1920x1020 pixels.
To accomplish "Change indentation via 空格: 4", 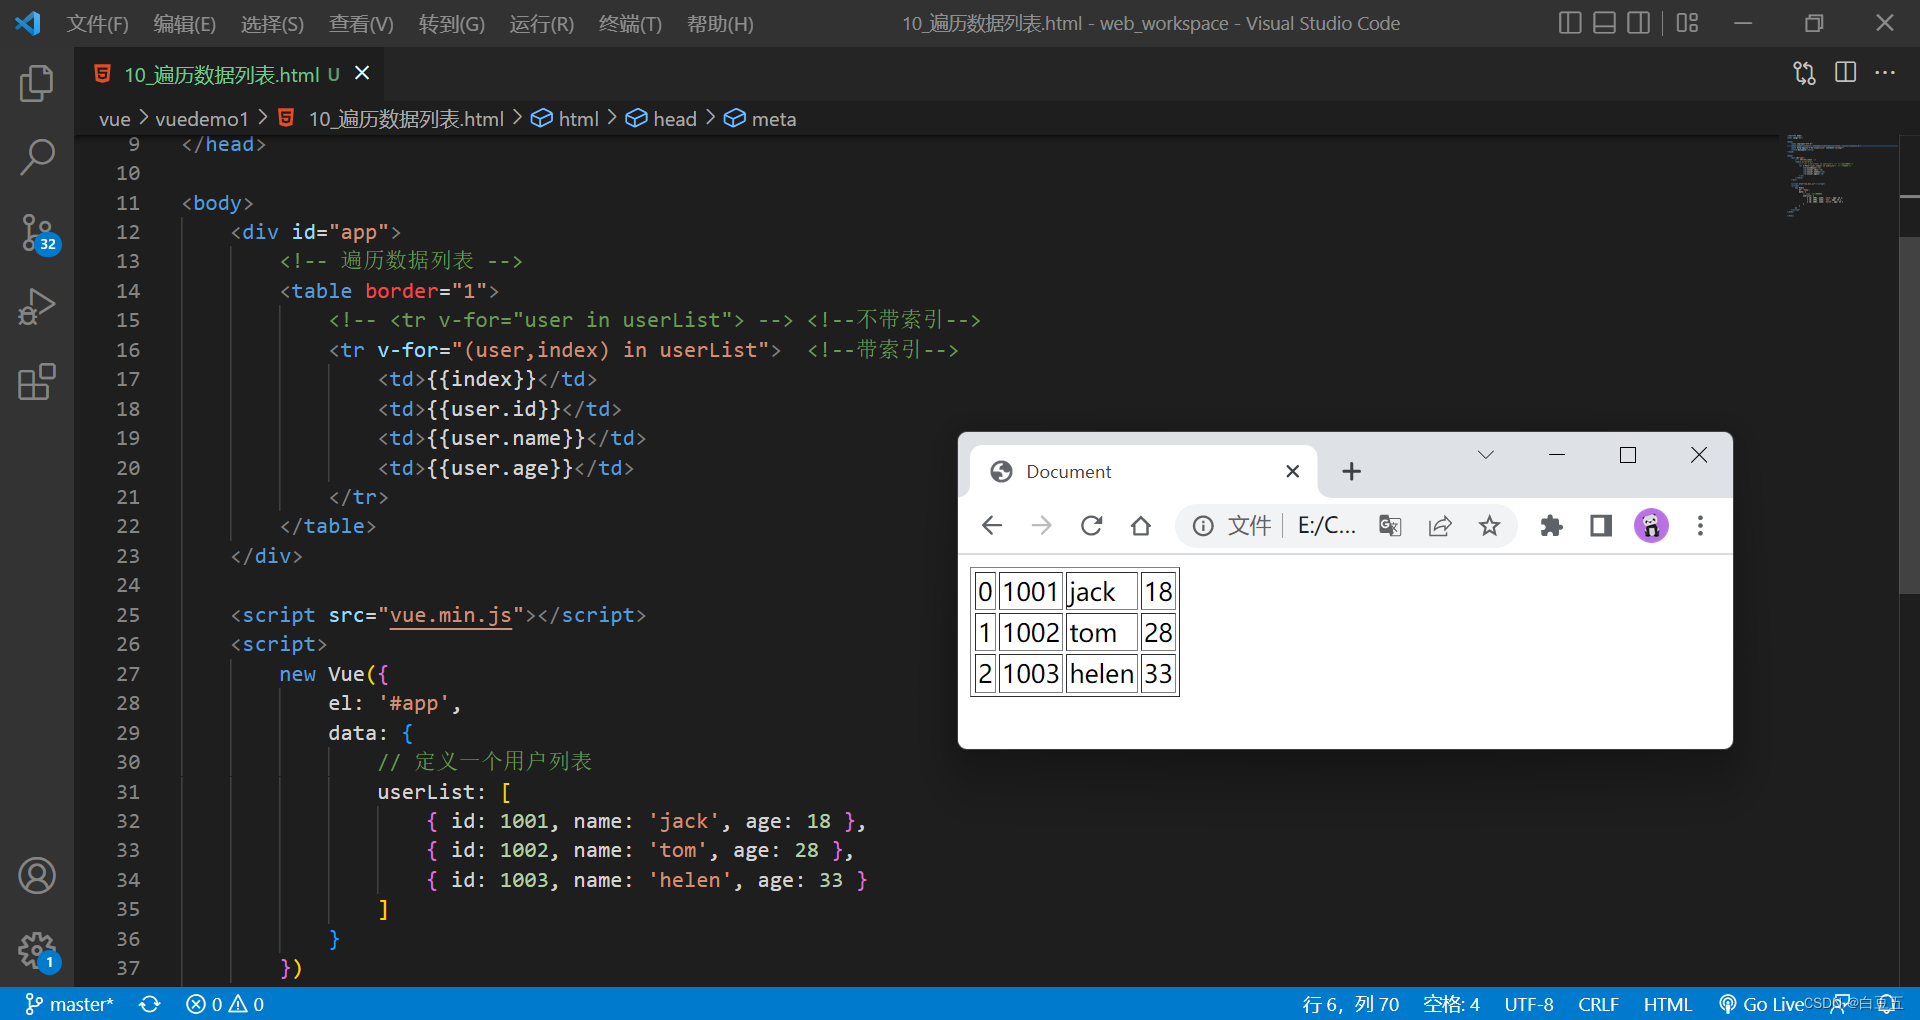I will click(x=1451, y=1004).
